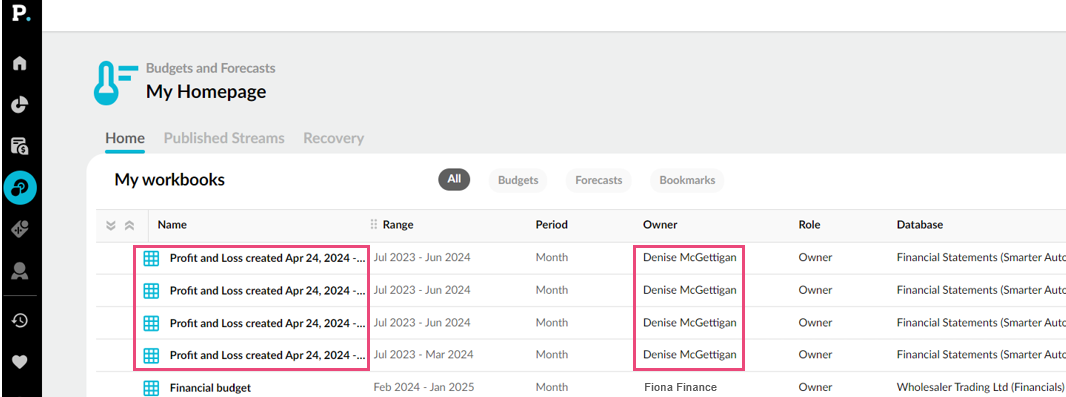Expand all rows with double-down chevron
The height and width of the screenshot is (397, 1066).
(x=111, y=225)
